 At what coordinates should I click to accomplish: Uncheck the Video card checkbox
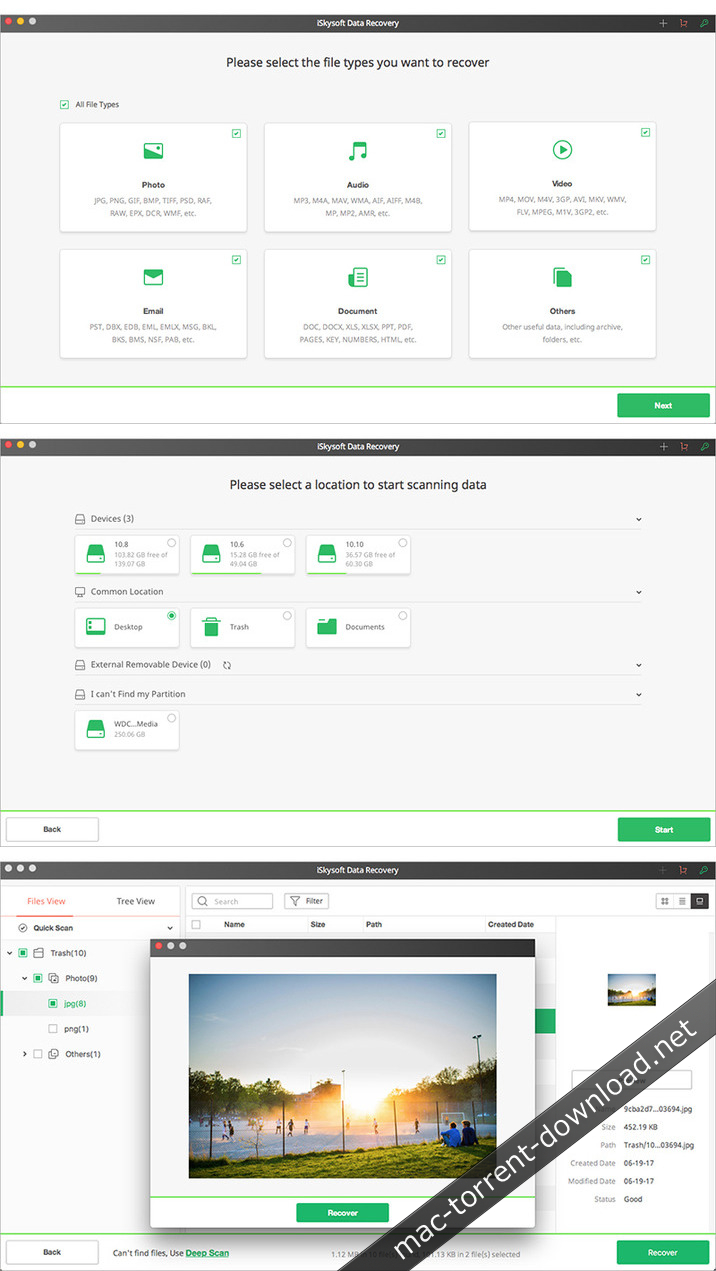[646, 132]
